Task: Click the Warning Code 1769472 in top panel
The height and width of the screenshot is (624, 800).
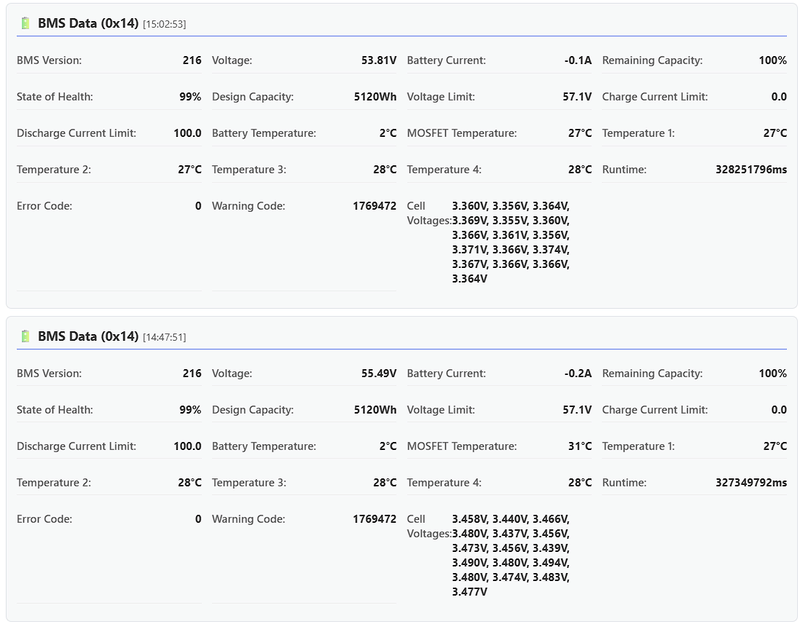Action: (374, 207)
